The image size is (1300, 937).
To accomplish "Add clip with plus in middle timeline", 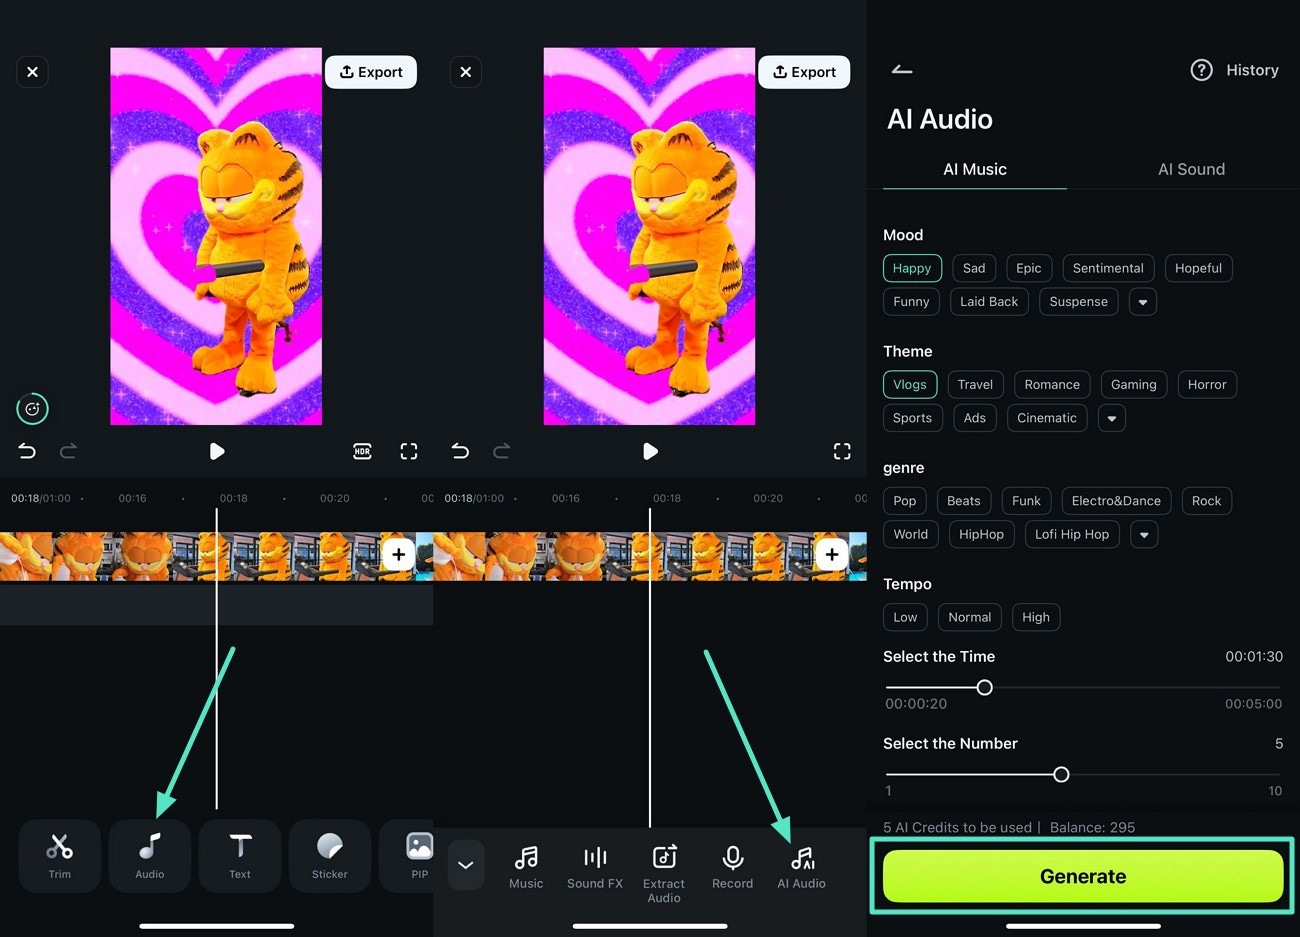I will [x=832, y=554].
